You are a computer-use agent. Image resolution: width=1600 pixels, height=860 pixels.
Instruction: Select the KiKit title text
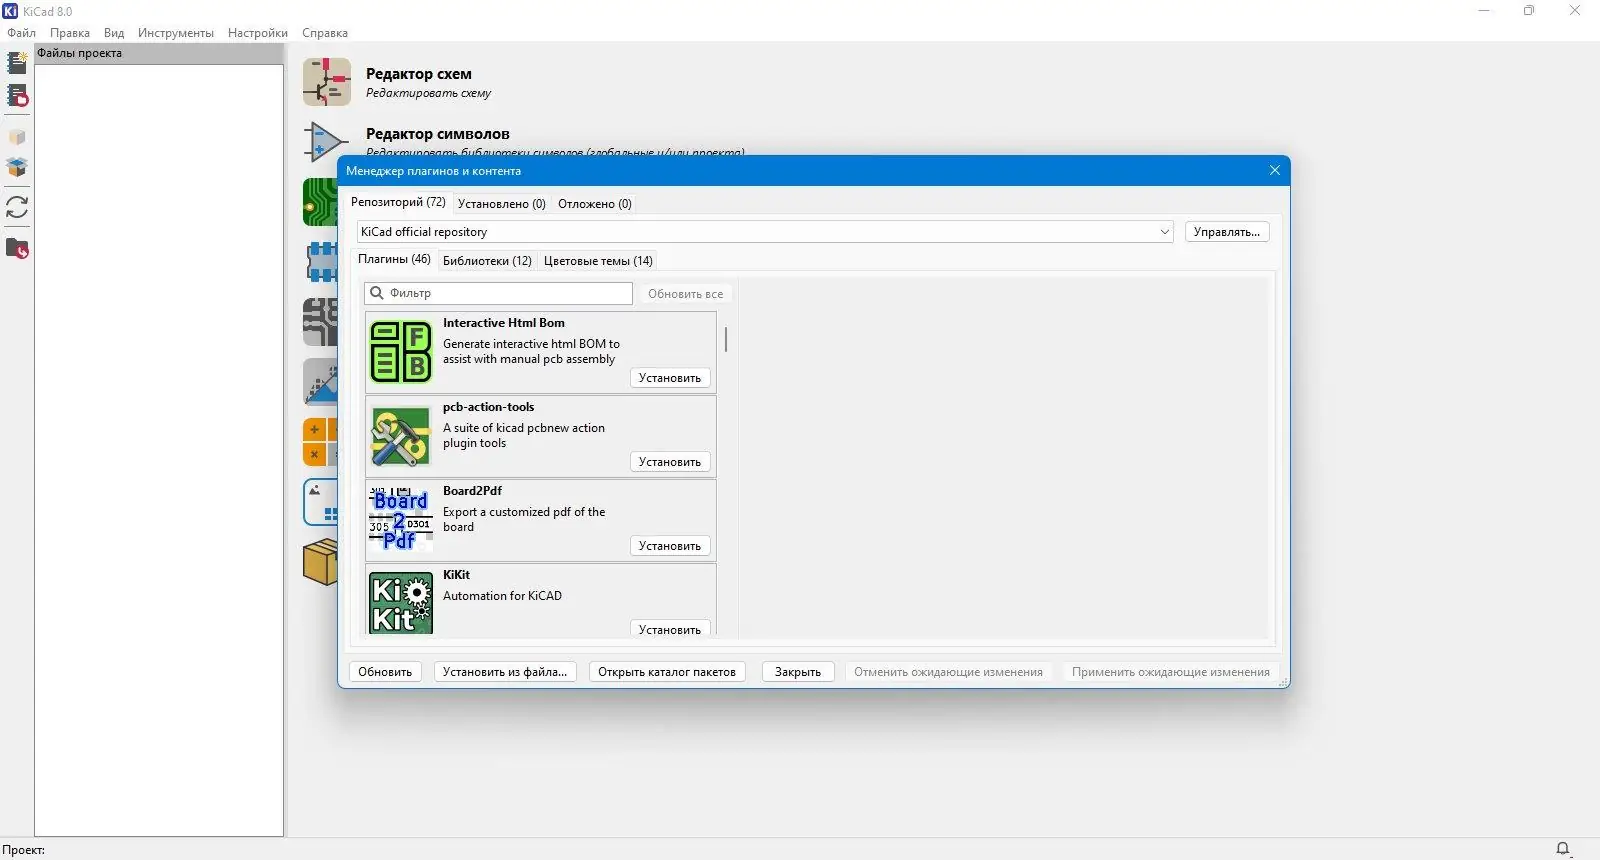(x=457, y=575)
